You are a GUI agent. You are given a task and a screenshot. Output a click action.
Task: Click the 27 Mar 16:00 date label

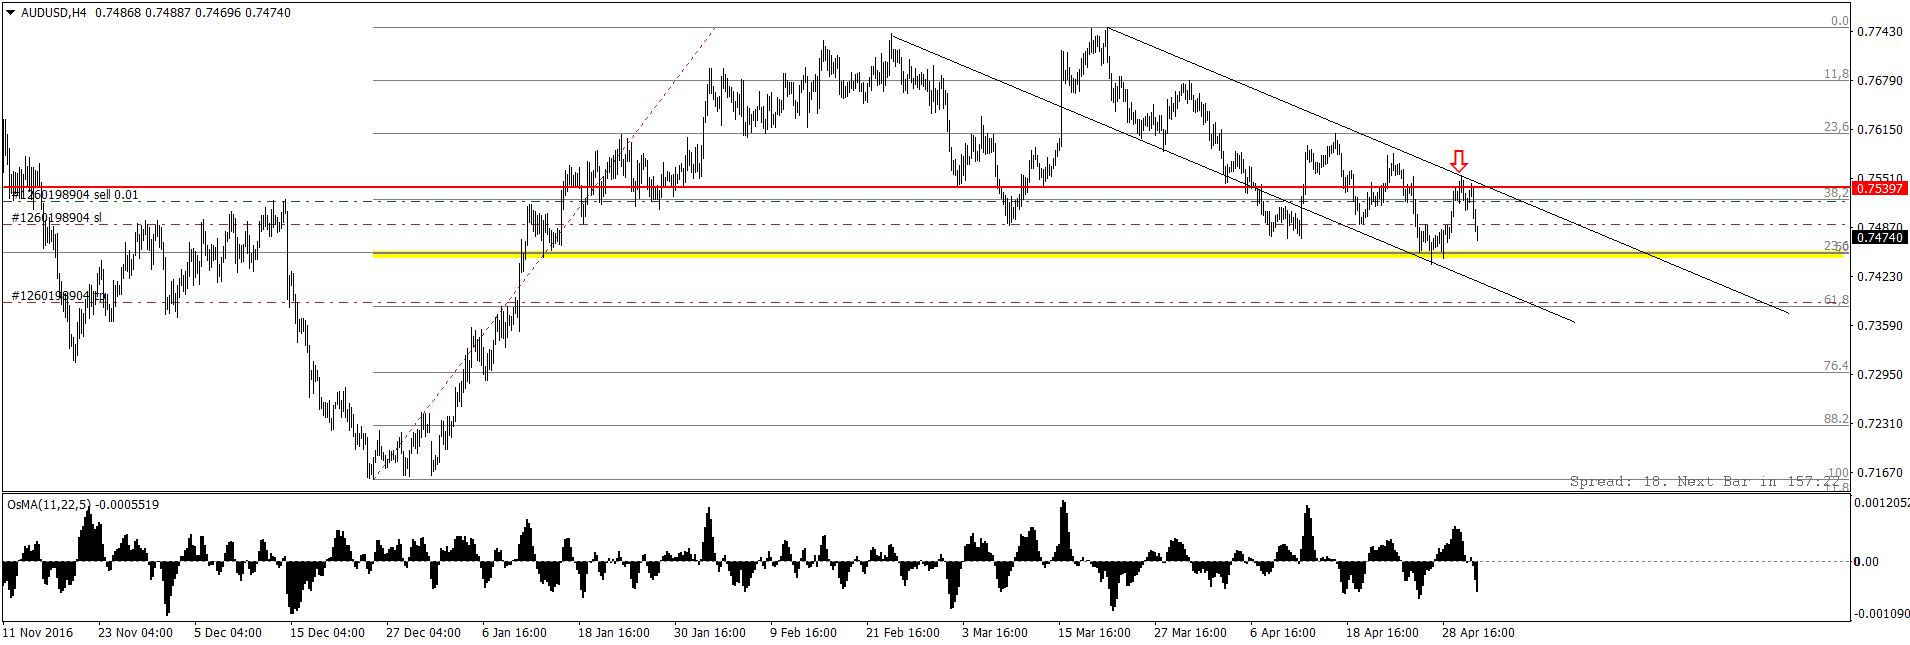1190,633
